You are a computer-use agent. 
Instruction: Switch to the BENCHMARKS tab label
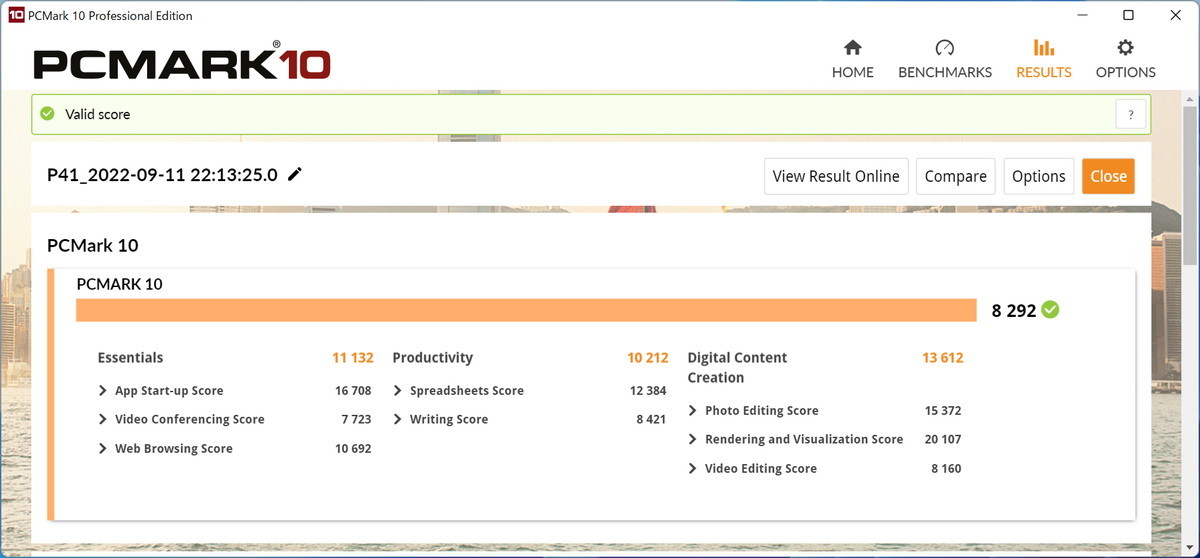945,72
